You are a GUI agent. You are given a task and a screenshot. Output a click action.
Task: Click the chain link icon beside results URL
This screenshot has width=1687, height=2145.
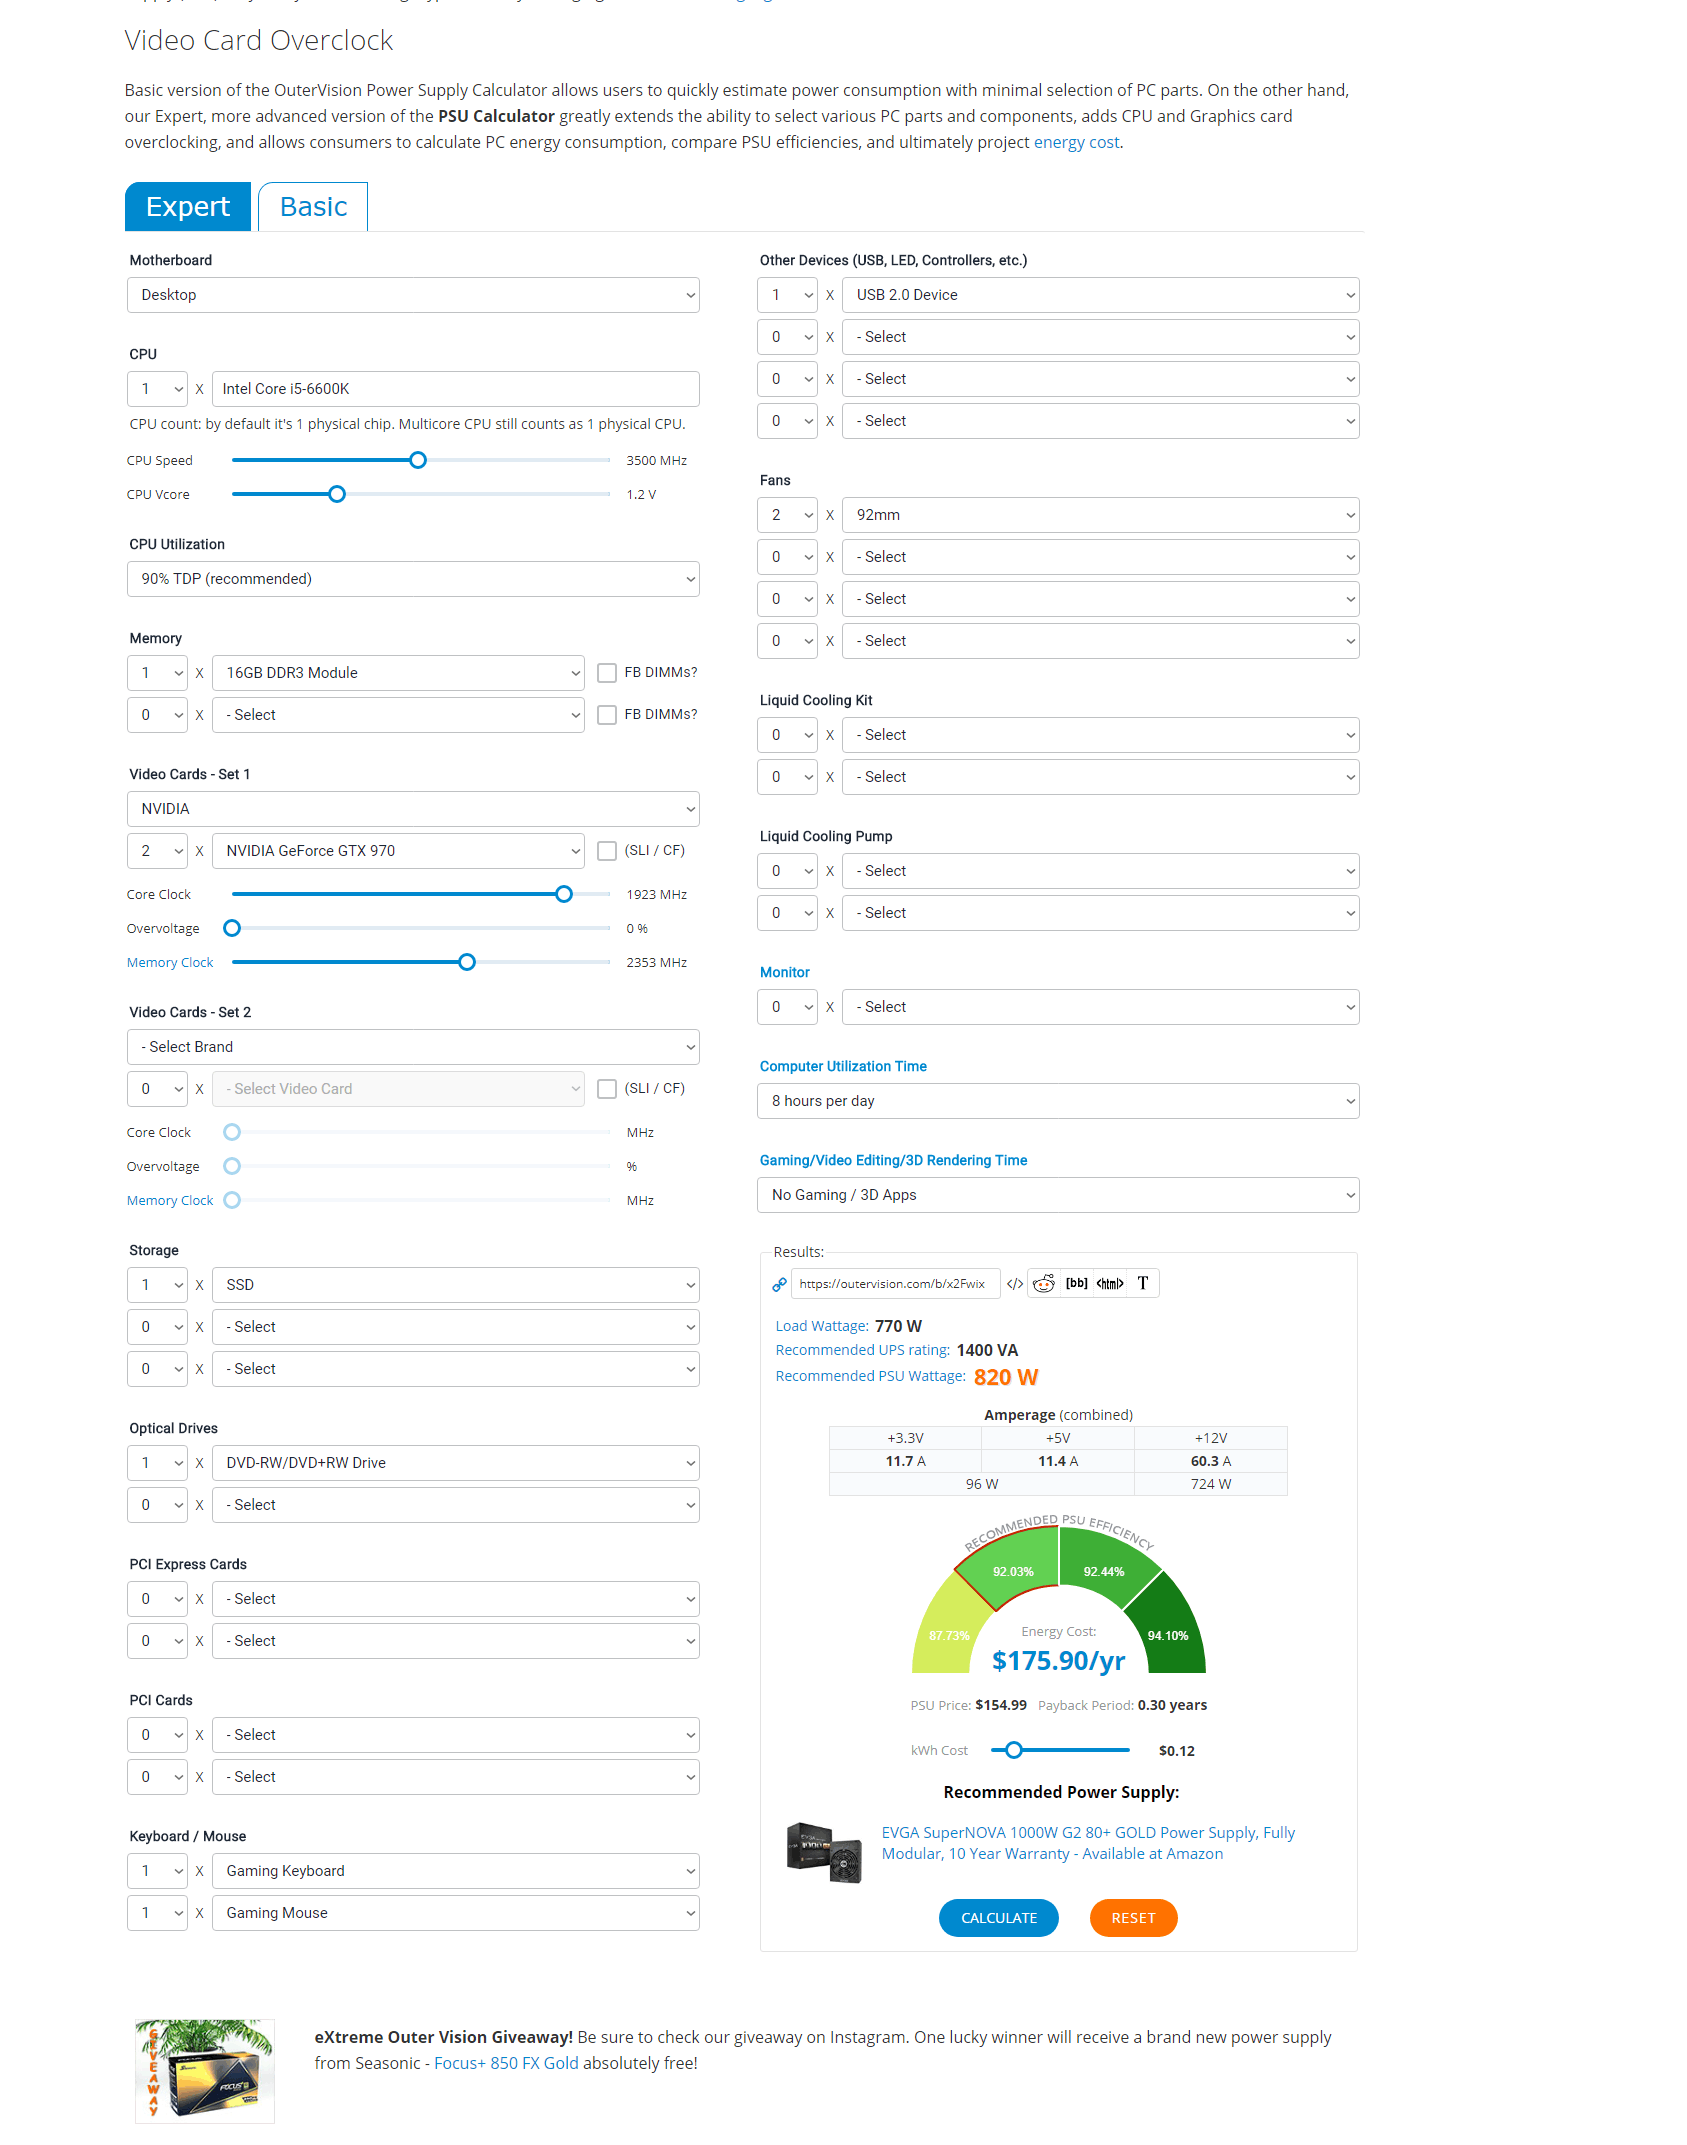780,1285
